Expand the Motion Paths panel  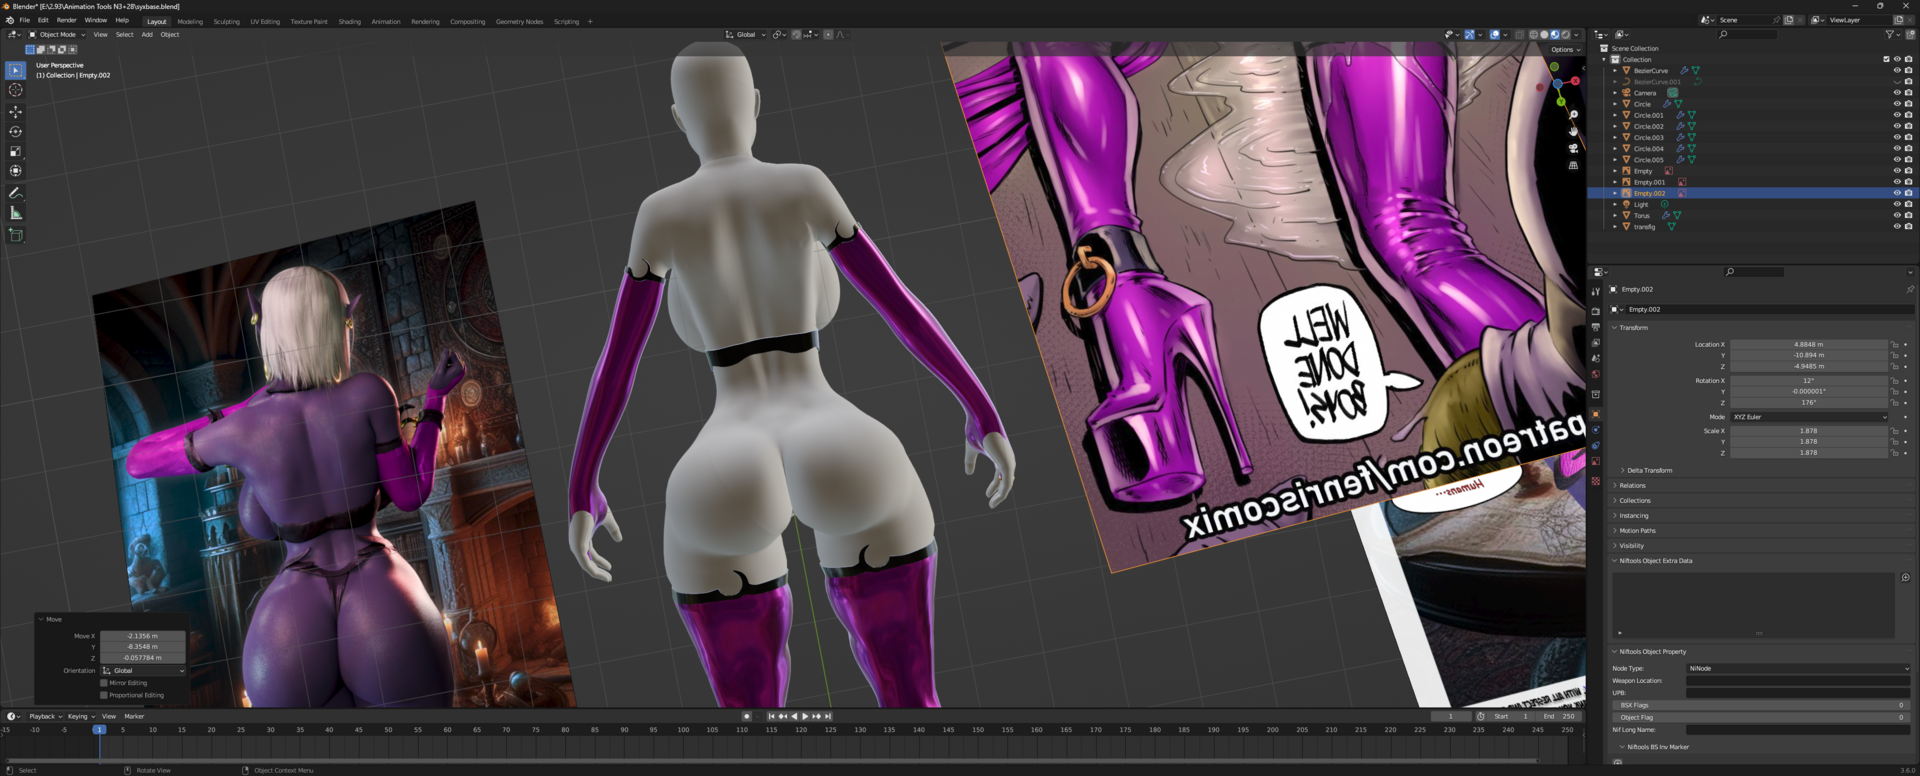tap(1636, 531)
